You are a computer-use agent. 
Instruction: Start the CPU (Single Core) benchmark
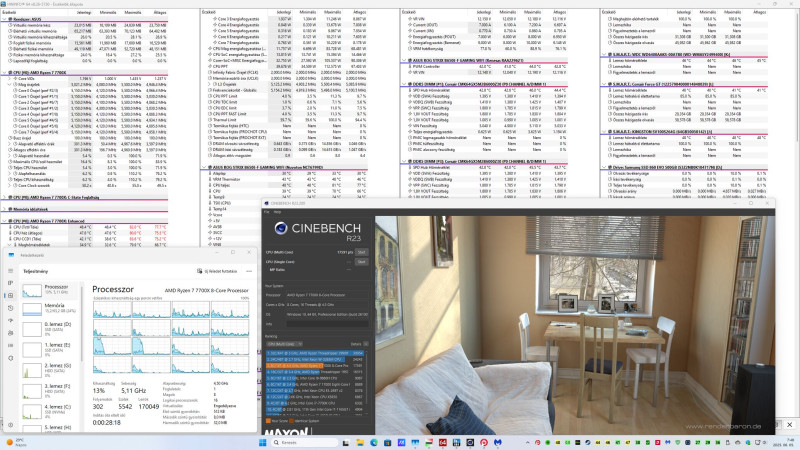point(361,262)
